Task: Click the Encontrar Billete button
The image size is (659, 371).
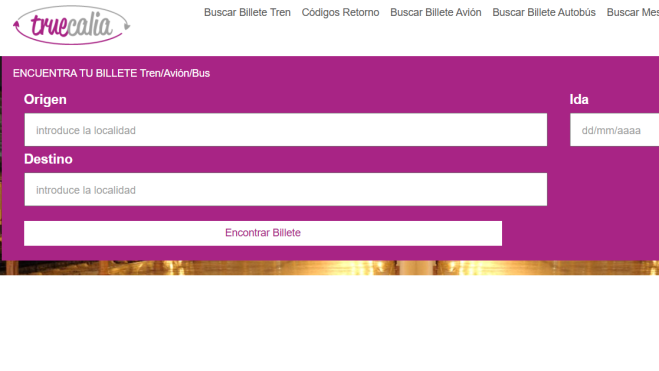Action: point(263,233)
